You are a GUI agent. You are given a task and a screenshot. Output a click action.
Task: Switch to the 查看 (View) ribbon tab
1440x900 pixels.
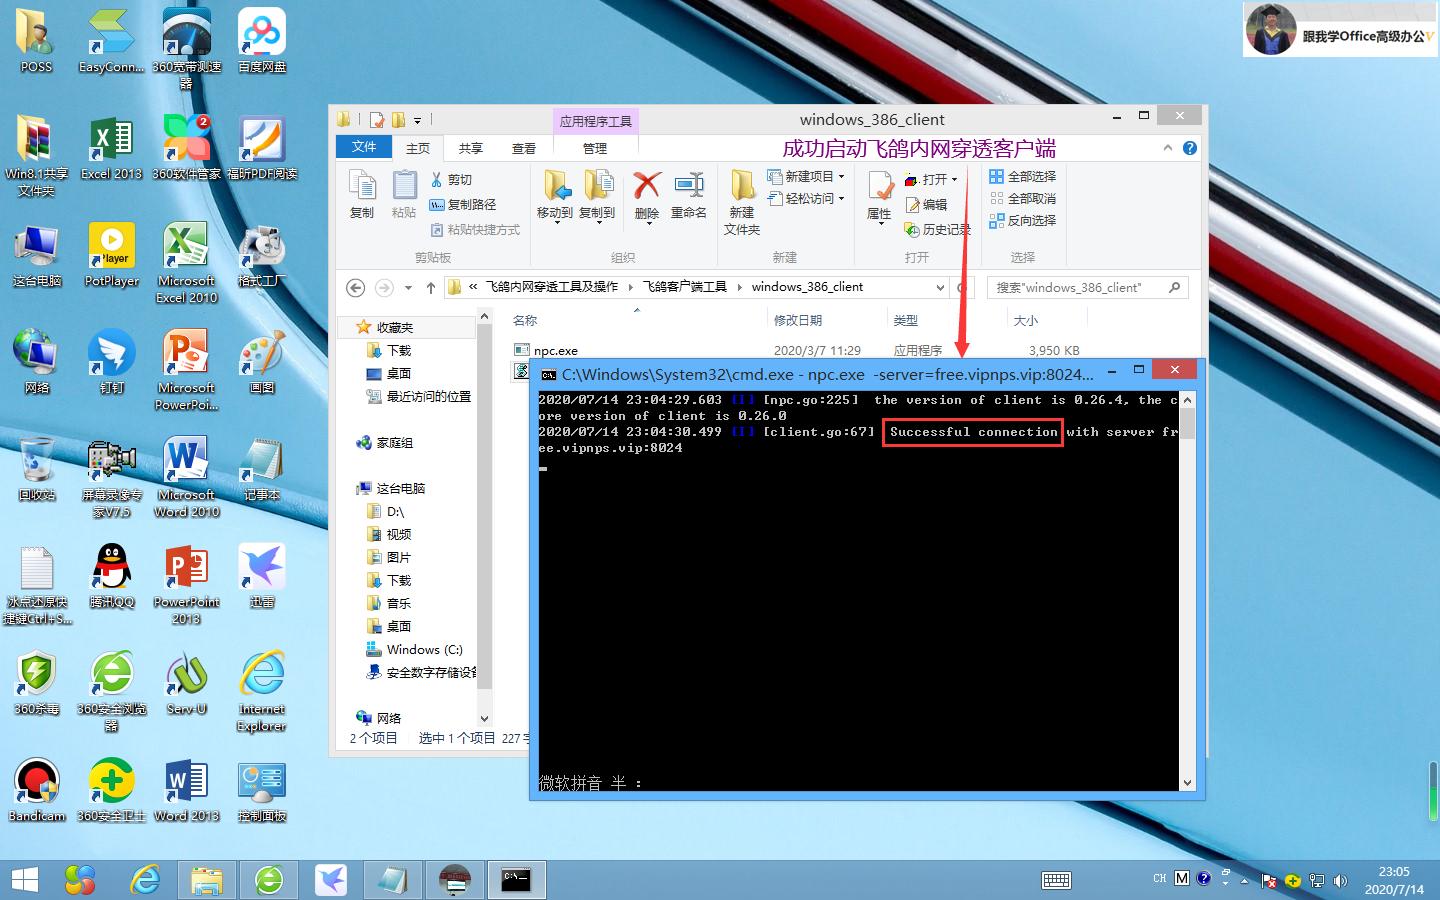pos(524,147)
